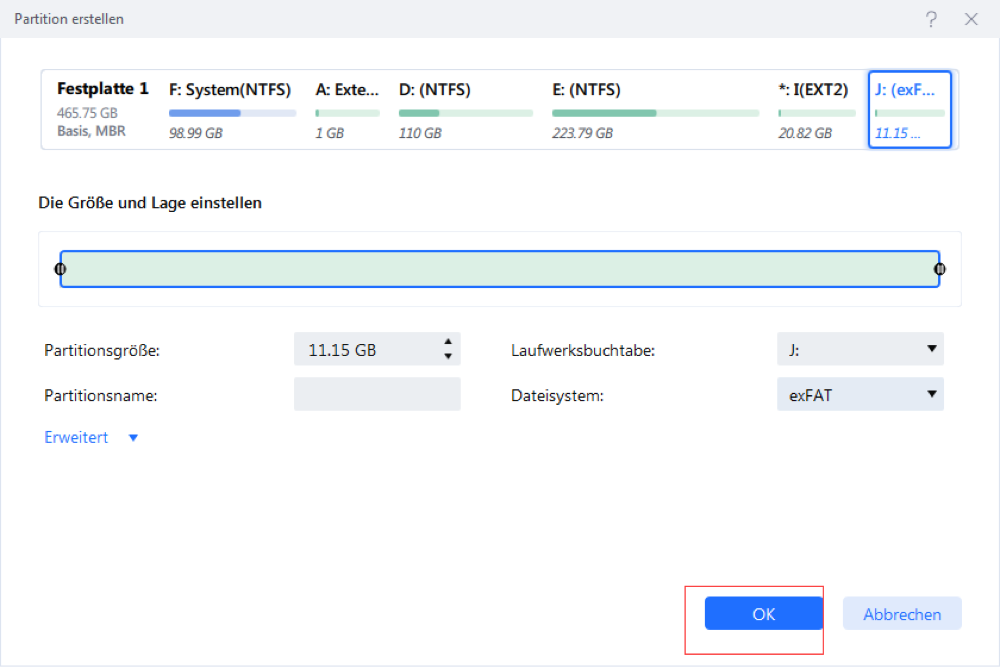The height and width of the screenshot is (667, 1000).
Task: Click the Die Größe und Lage einstellen heading
Action: [x=150, y=203]
